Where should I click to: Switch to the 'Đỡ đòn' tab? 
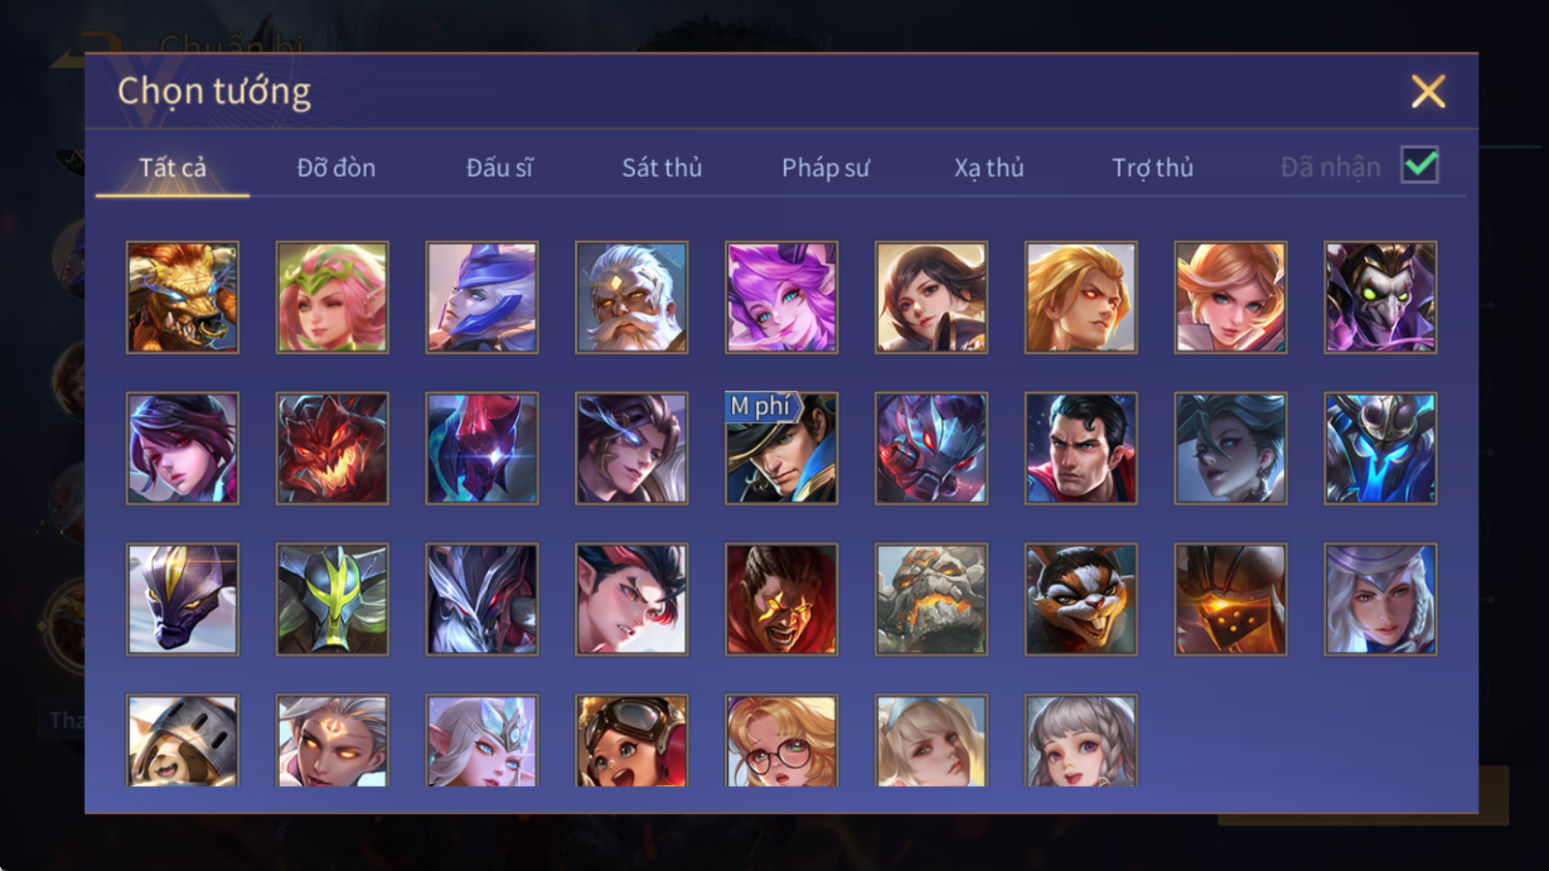pos(336,168)
